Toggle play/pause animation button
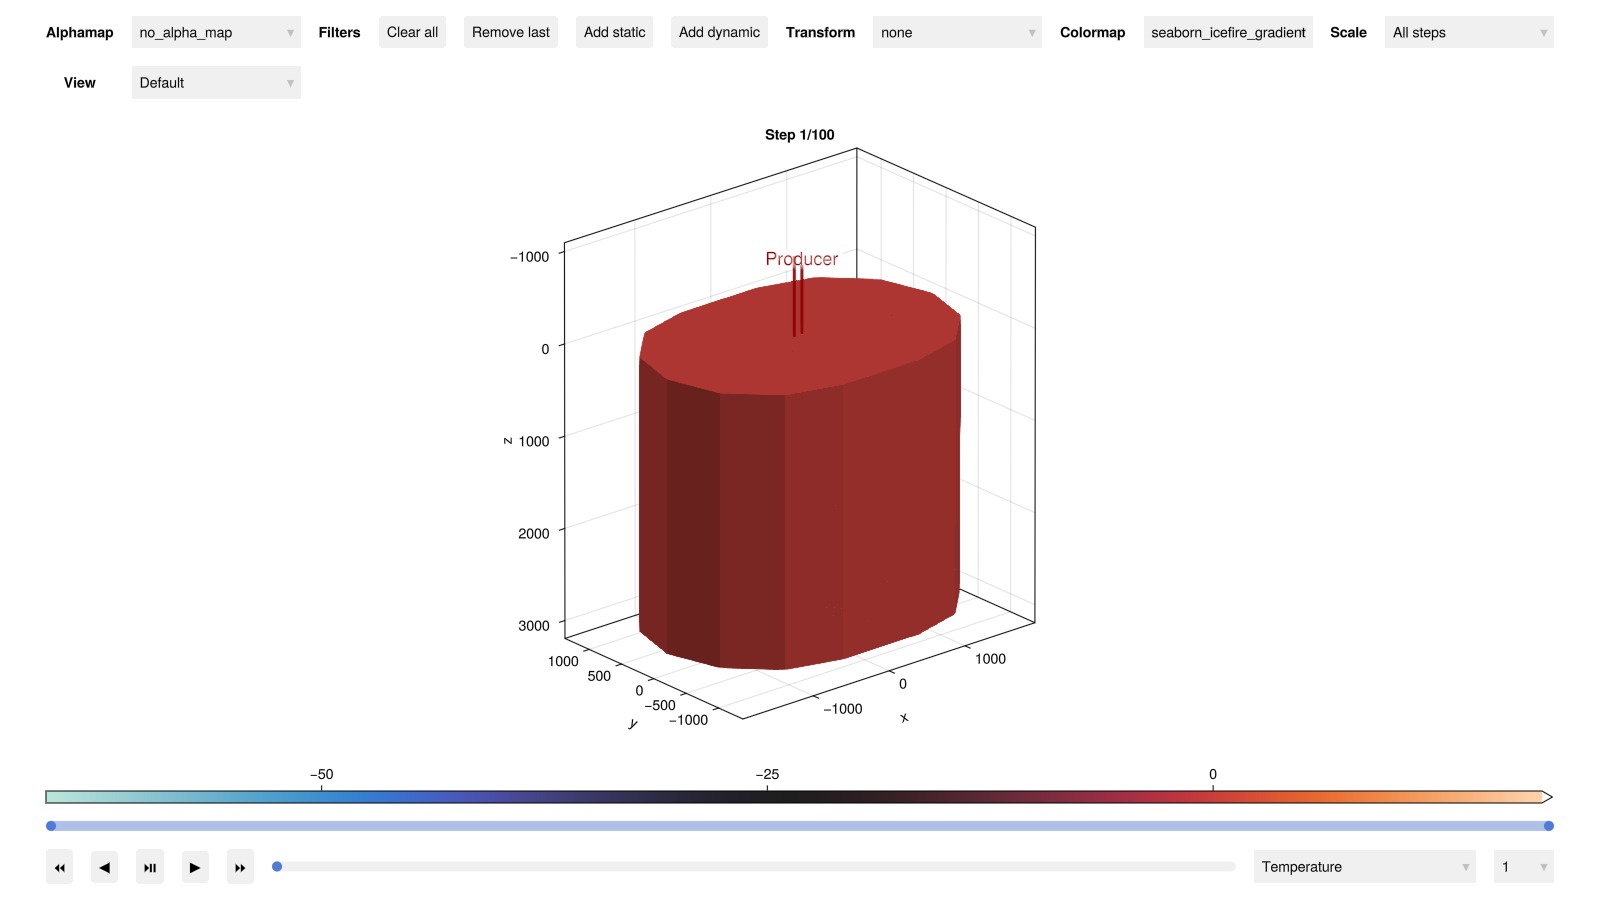 (x=150, y=867)
